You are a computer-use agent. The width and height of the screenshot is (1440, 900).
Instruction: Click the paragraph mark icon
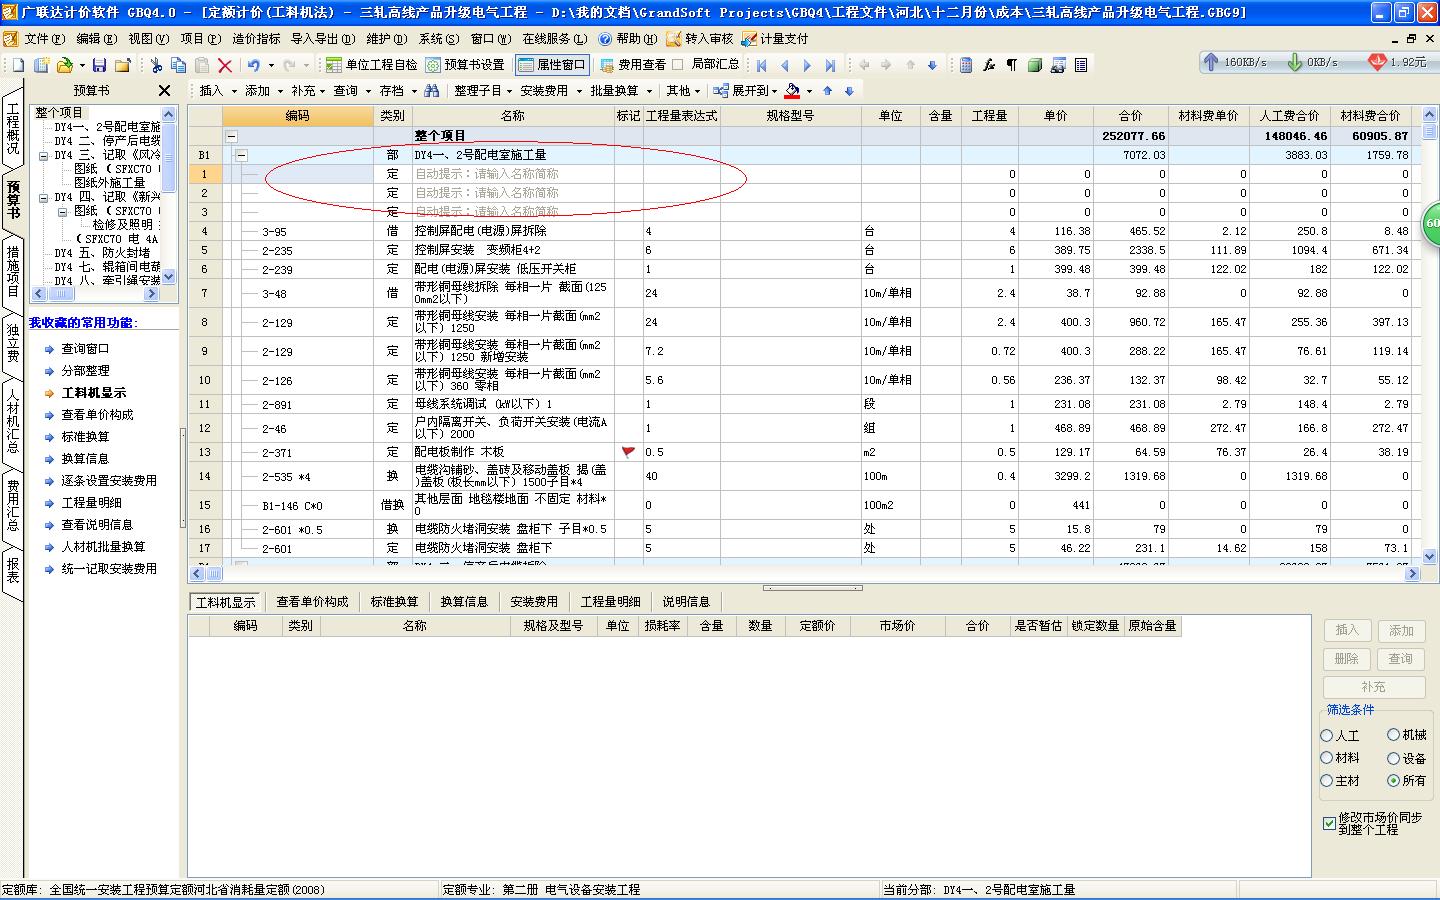(1012, 65)
